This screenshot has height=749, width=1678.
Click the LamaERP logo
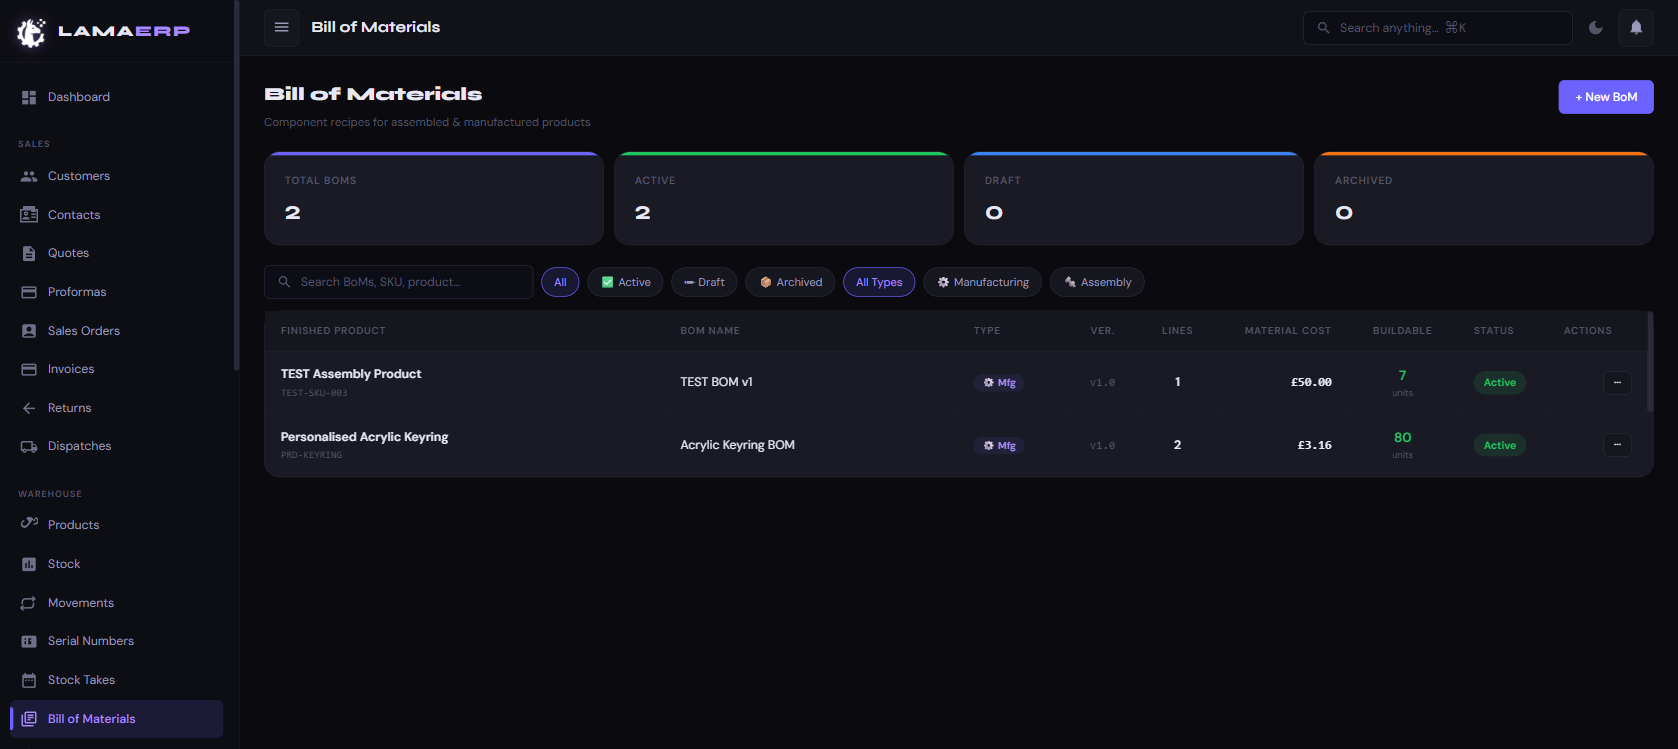[103, 32]
